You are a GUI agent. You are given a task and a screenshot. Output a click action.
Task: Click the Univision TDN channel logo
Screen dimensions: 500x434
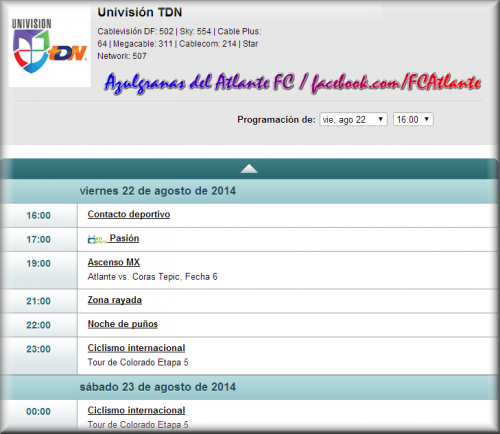click(x=49, y=47)
